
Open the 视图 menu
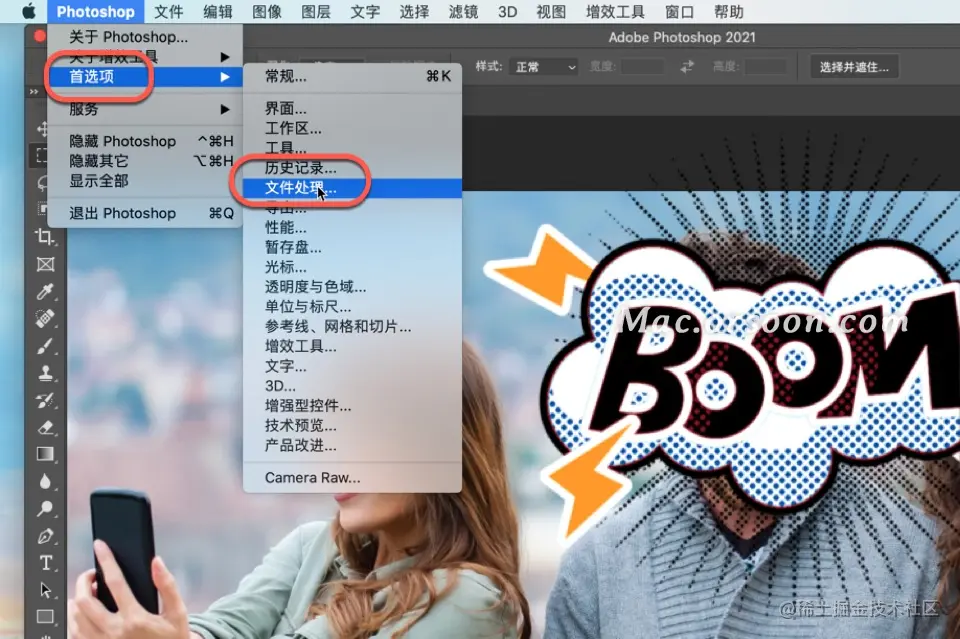pos(551,12)
